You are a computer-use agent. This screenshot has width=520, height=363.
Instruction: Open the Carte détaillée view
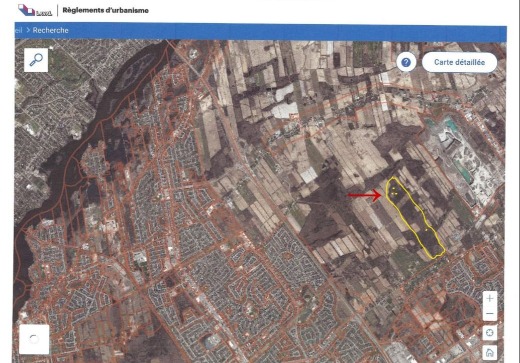tap(459, 62)
